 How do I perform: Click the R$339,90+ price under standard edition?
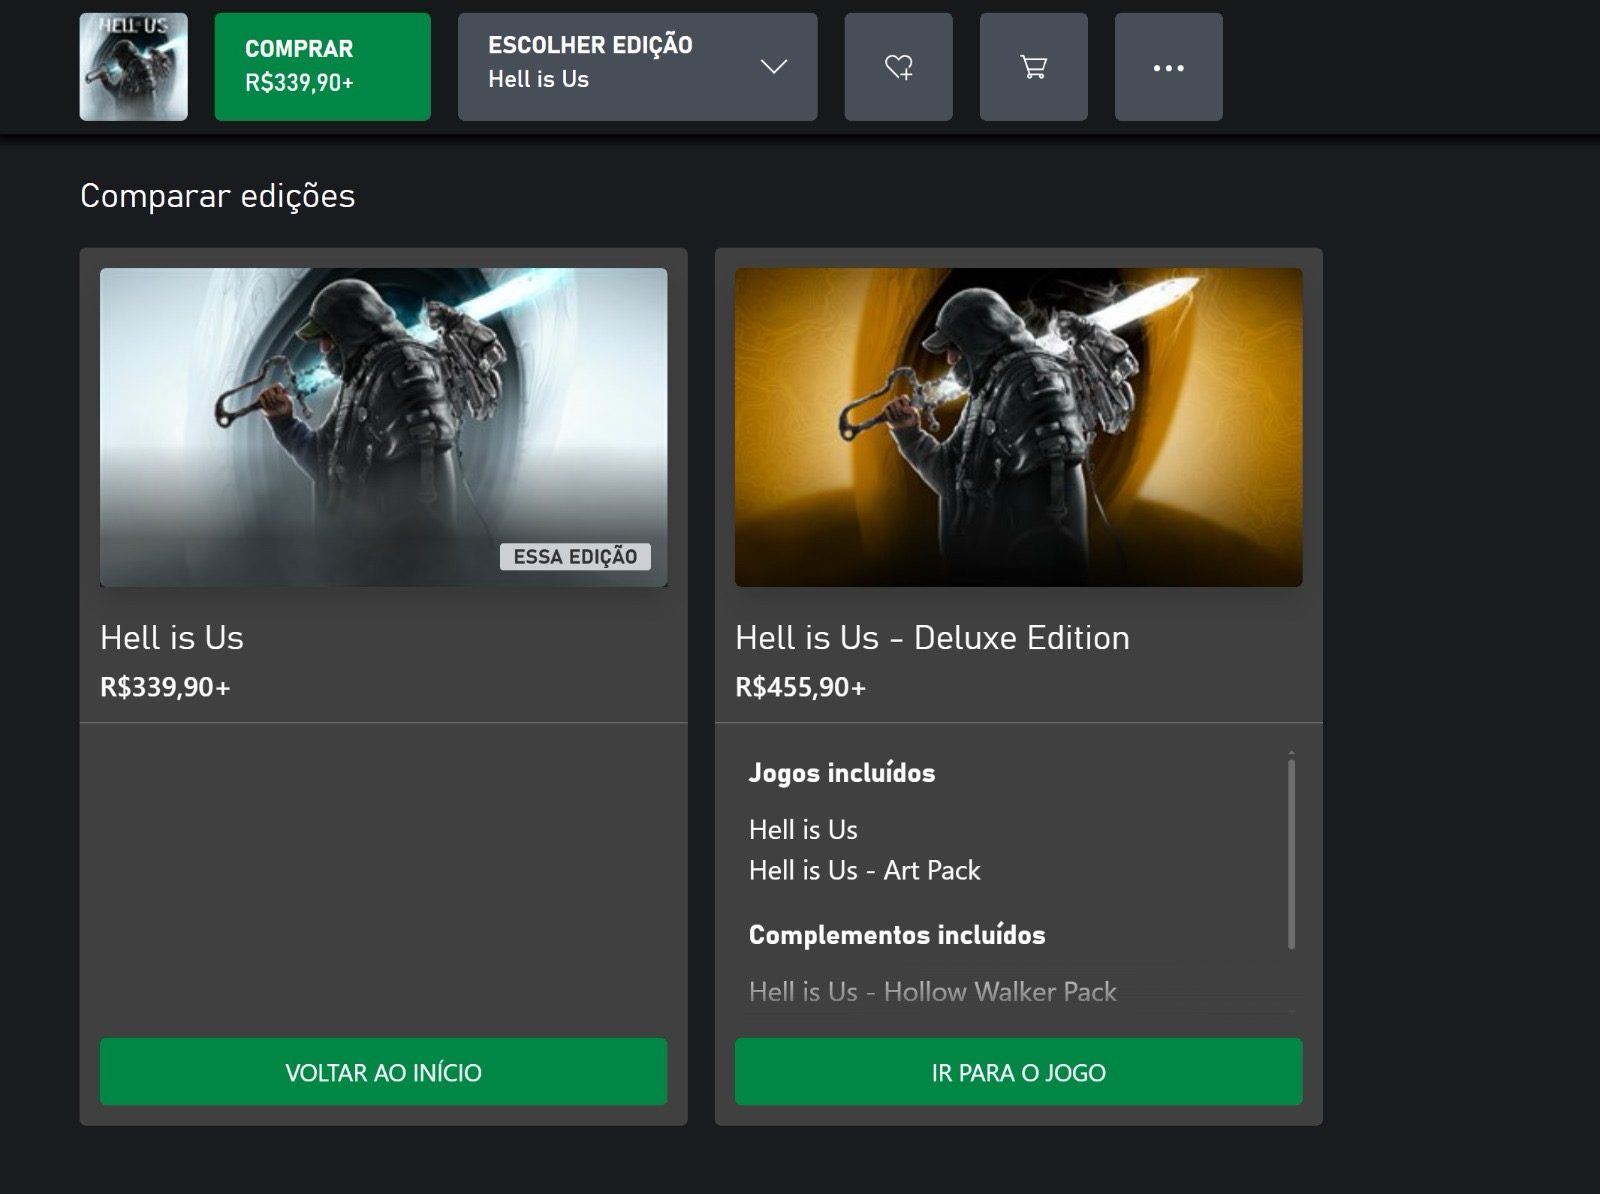pyautogui.click(x=165, y=687)
